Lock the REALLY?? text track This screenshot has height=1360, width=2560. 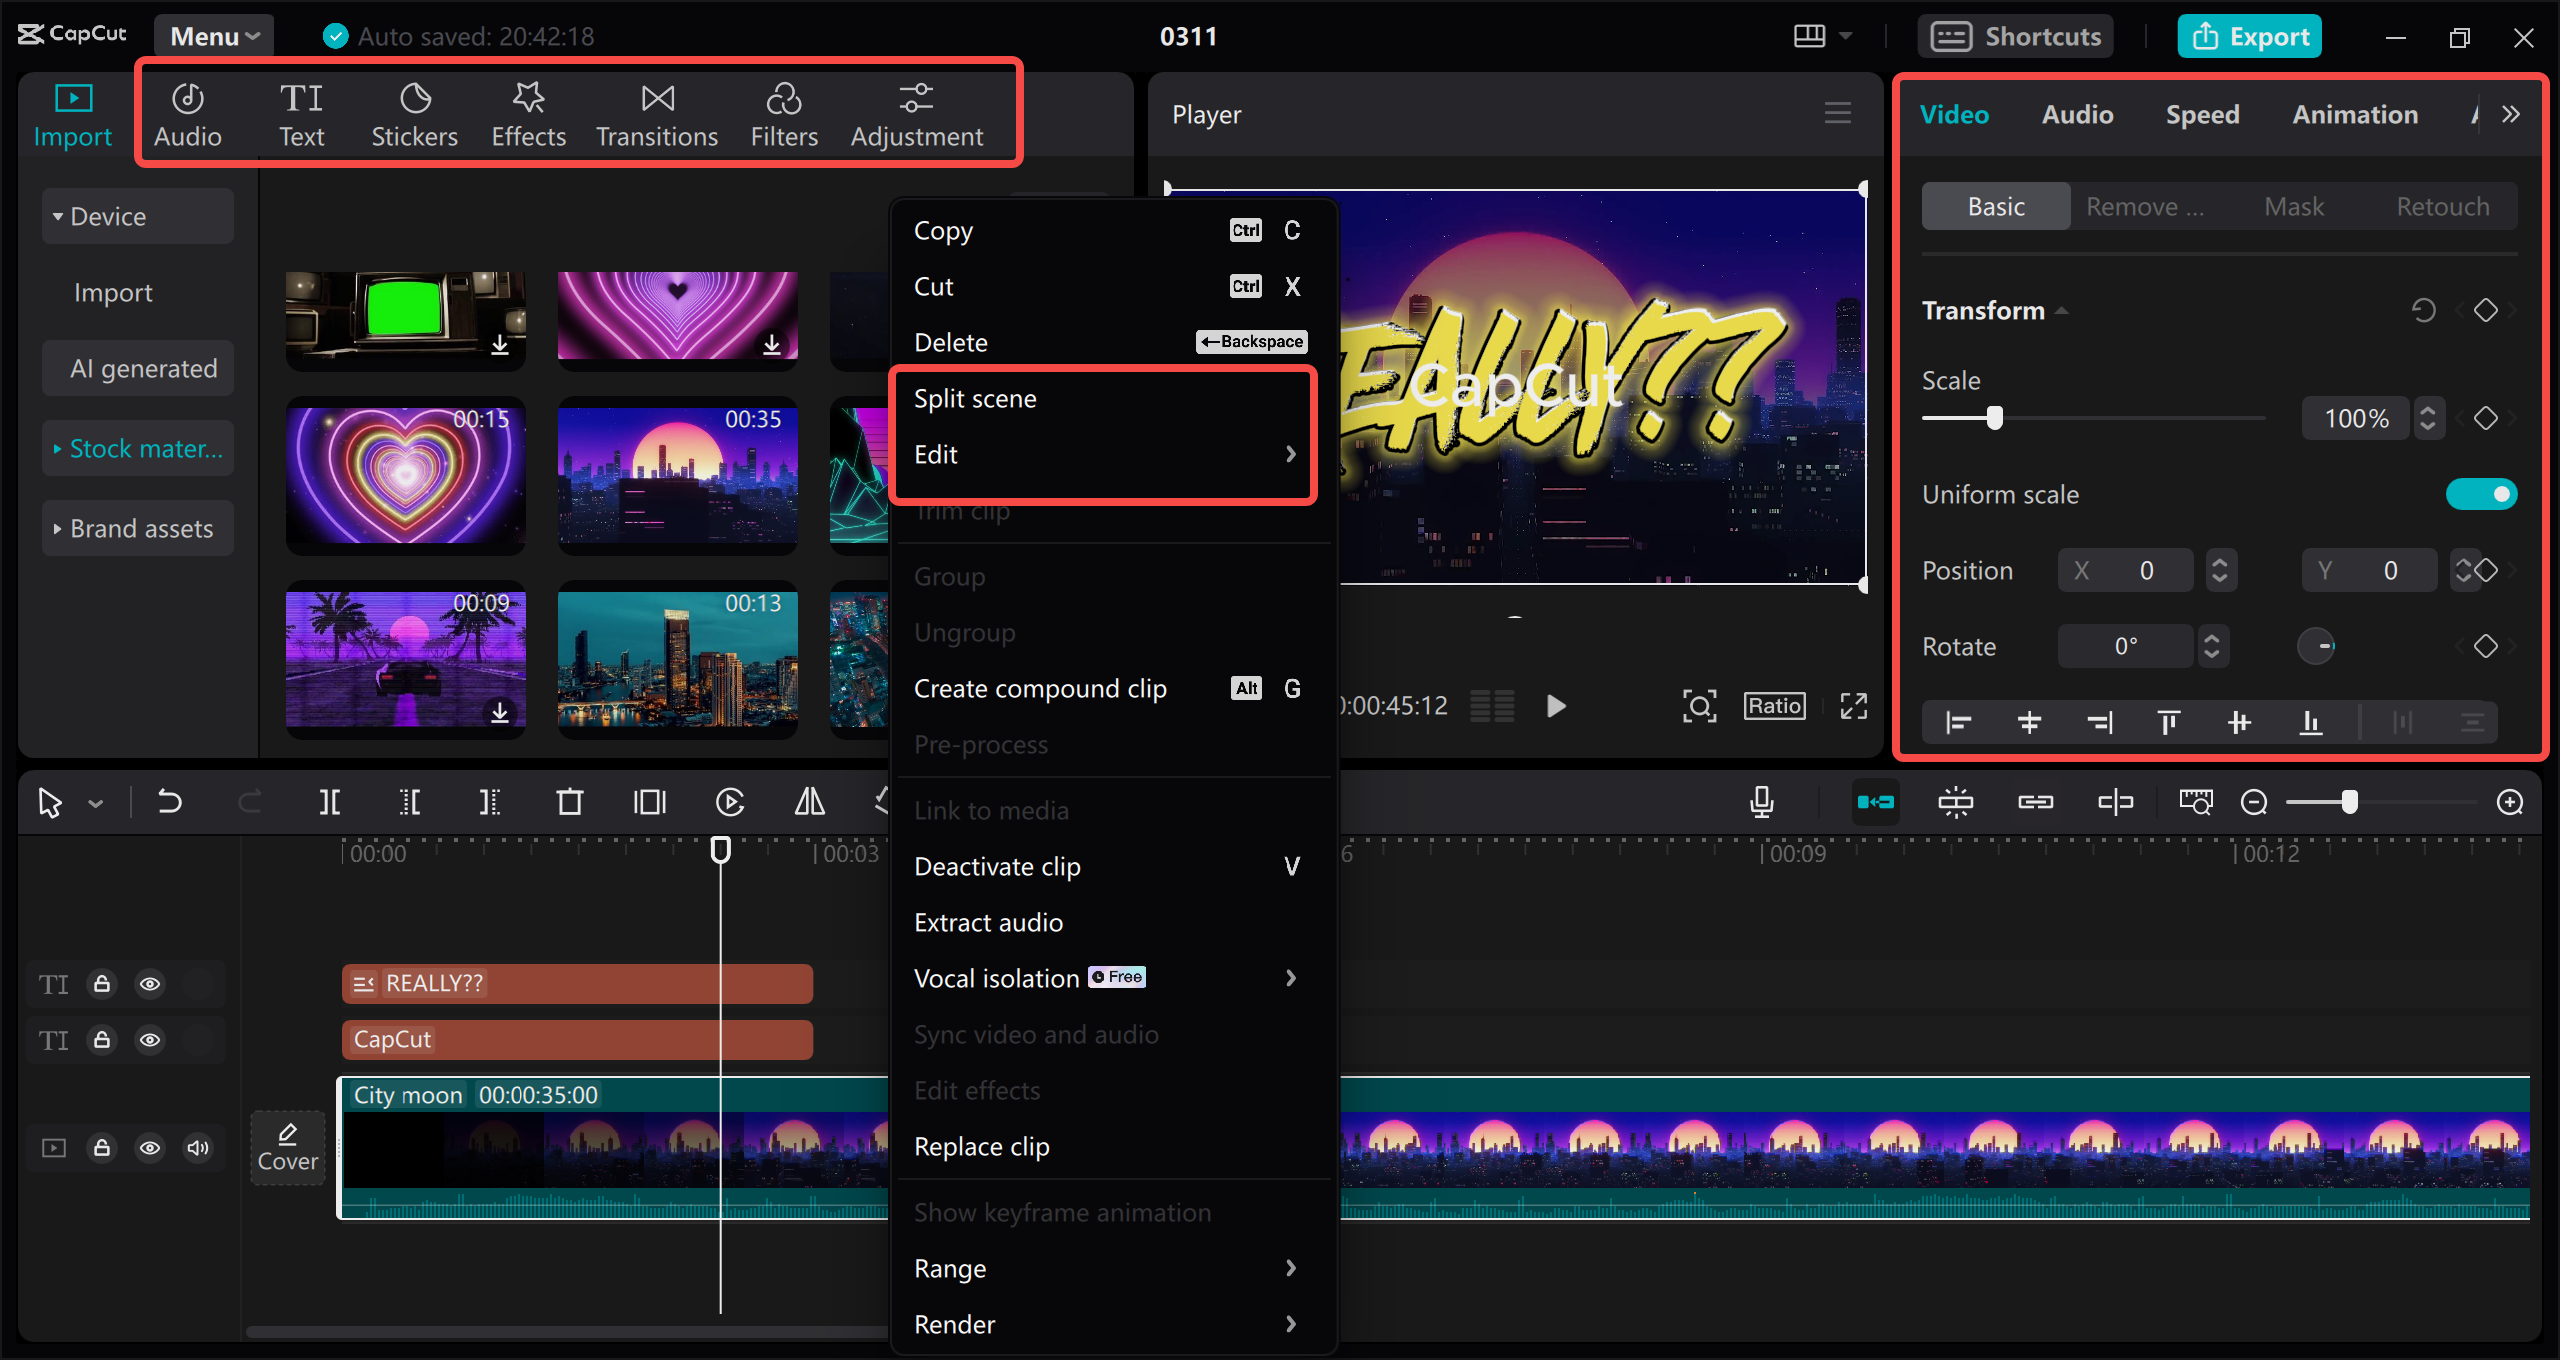pyautogui.click(x=102, y=983)
